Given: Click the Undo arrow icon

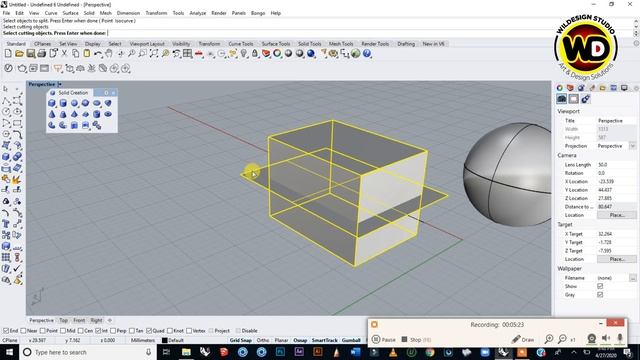Looking at the screenshot, I should [x=98, y=53].
